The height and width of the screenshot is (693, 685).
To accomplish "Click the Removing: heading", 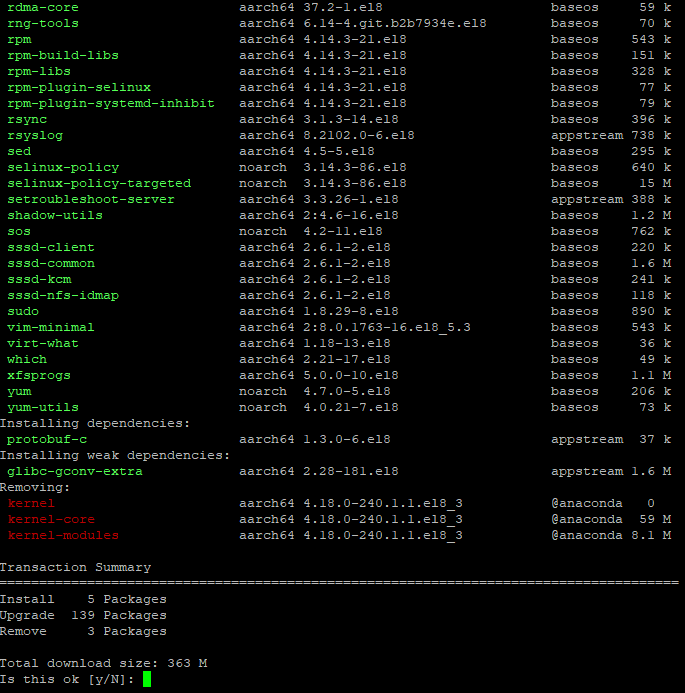I will click(x=35, y=487).
